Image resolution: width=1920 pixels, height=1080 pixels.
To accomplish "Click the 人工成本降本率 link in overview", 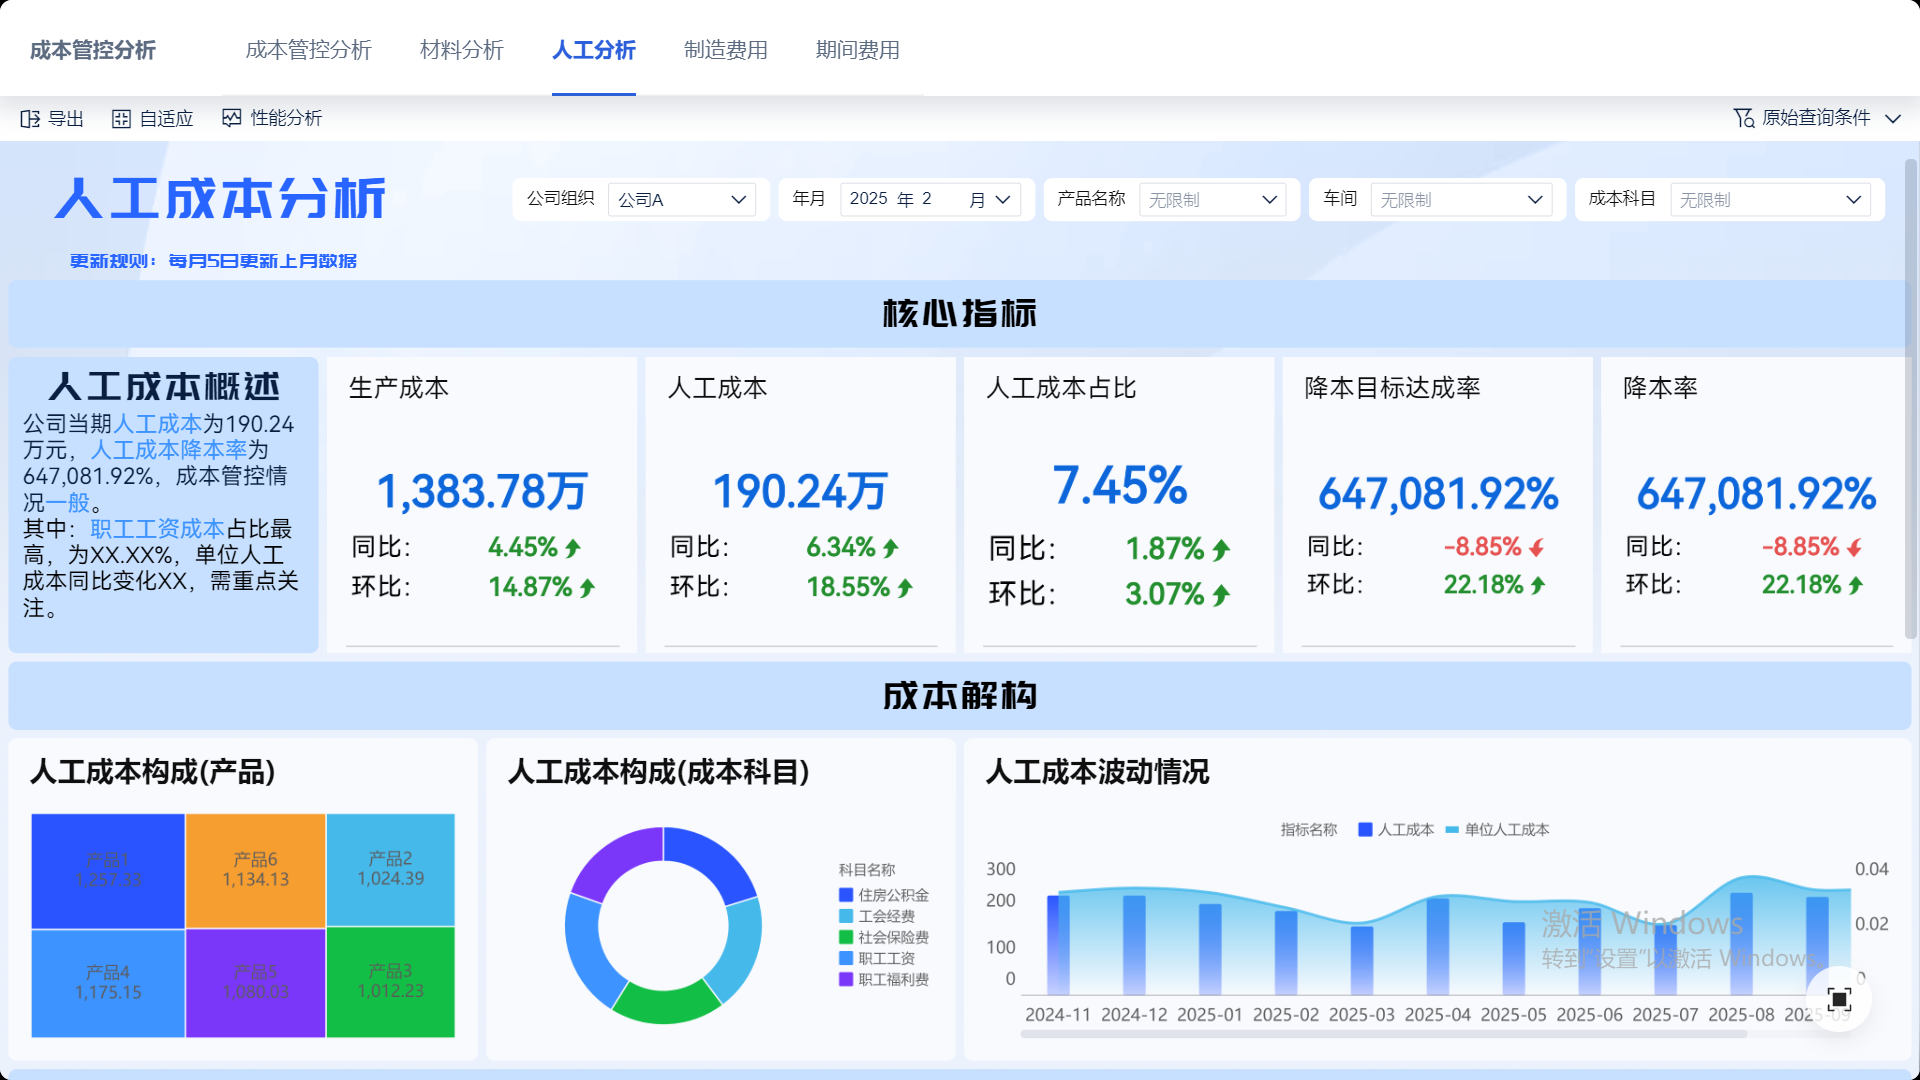I will pos(169,450).
